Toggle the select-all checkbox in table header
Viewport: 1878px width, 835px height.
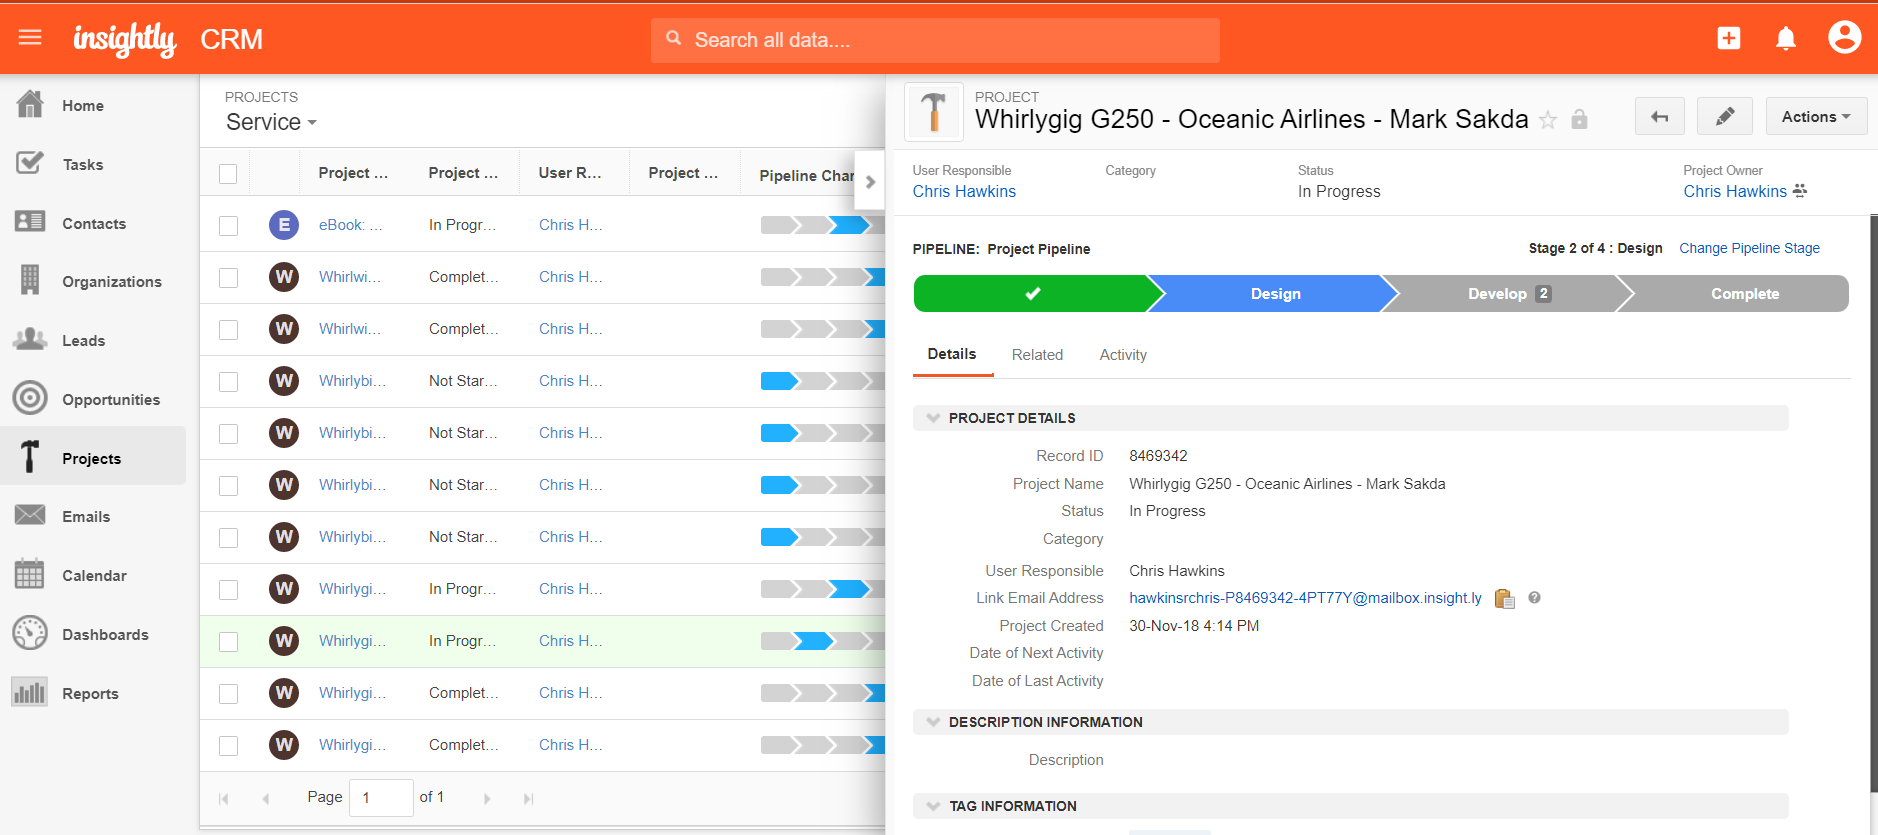tap(228, 174)
